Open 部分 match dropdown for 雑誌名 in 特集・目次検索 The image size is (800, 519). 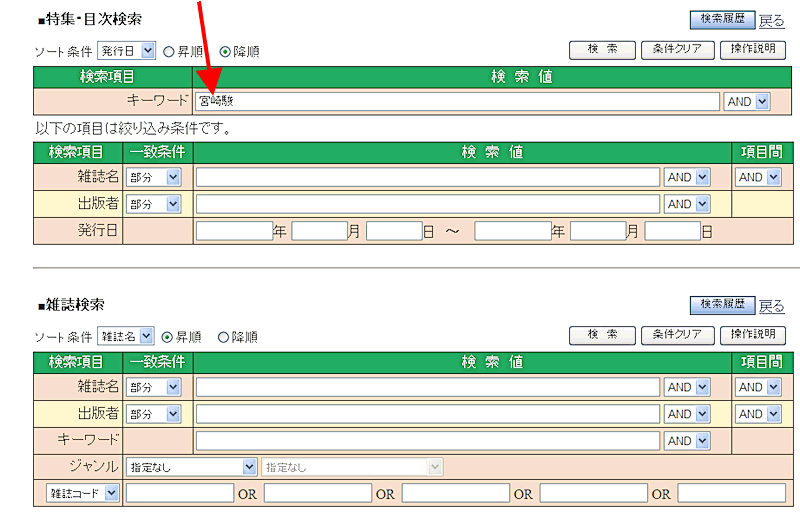153,177
